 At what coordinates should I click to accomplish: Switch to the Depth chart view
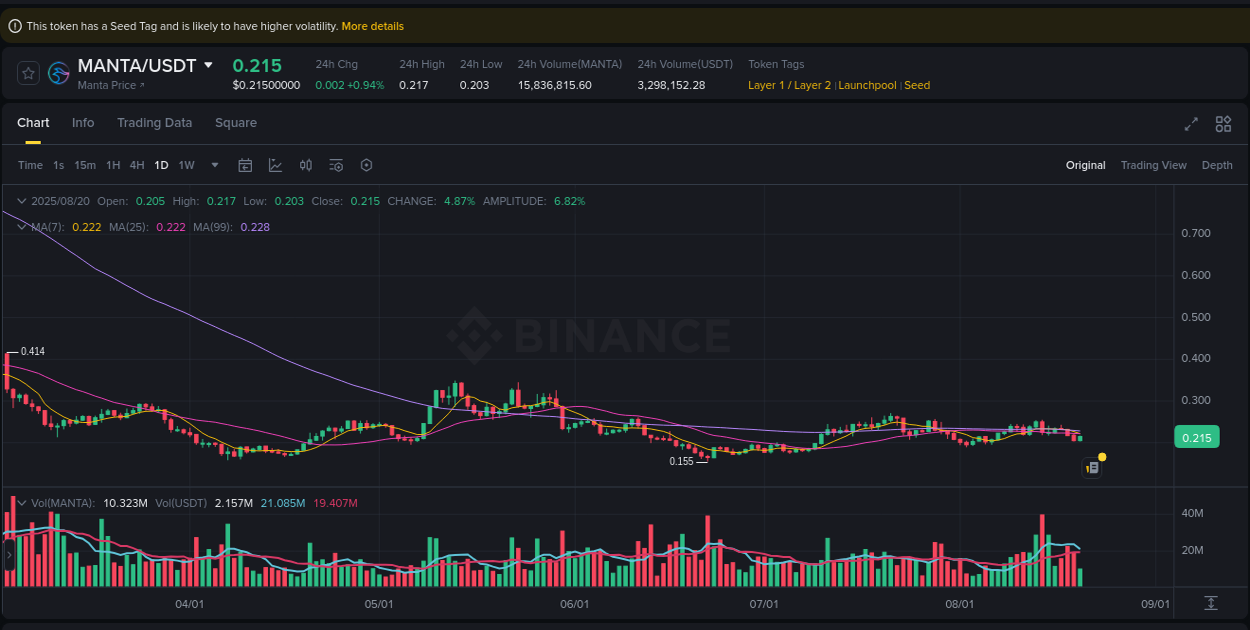(1217, 164)
